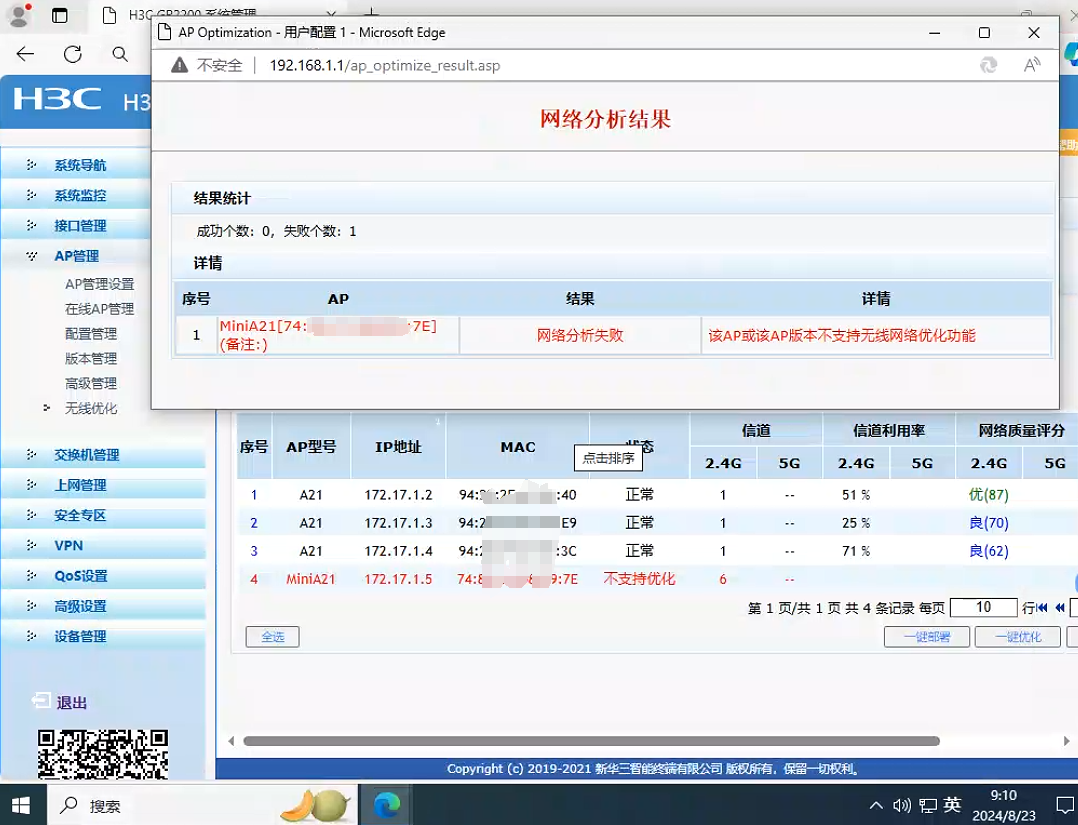
Task: Click the rows-per-page input field
Action: (x=983, y=607)
